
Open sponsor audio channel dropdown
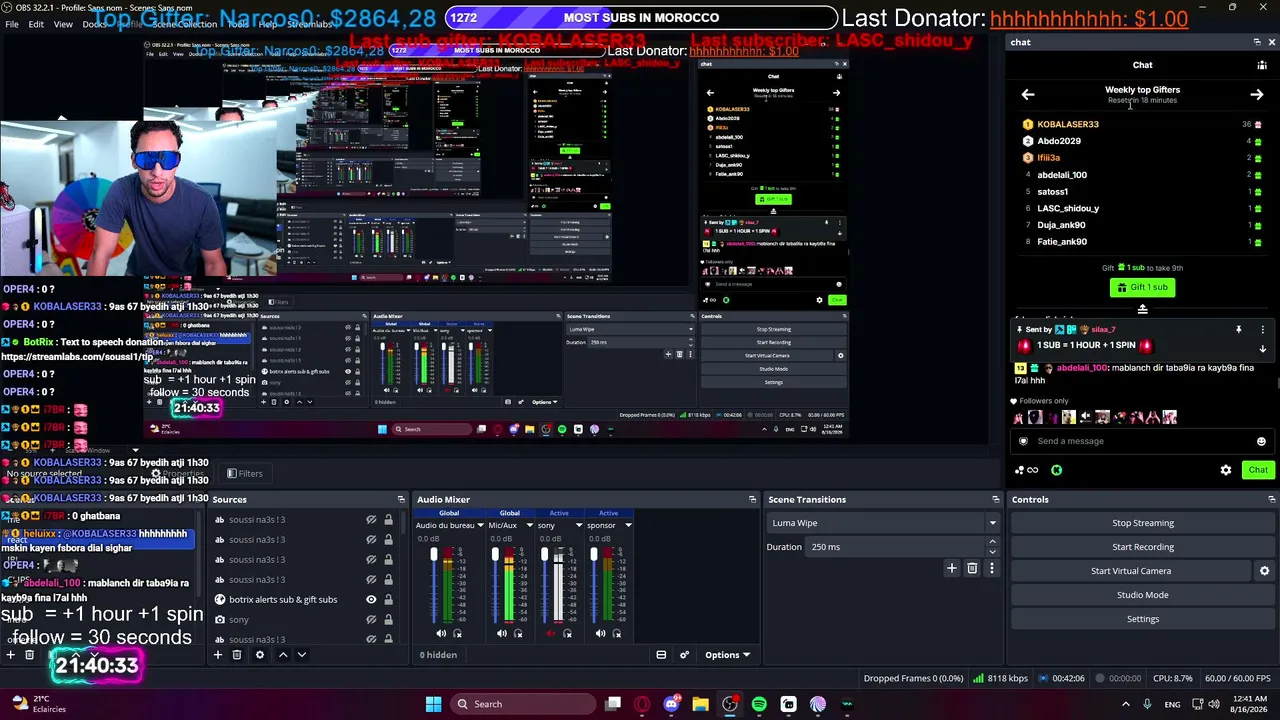point(628,525)
